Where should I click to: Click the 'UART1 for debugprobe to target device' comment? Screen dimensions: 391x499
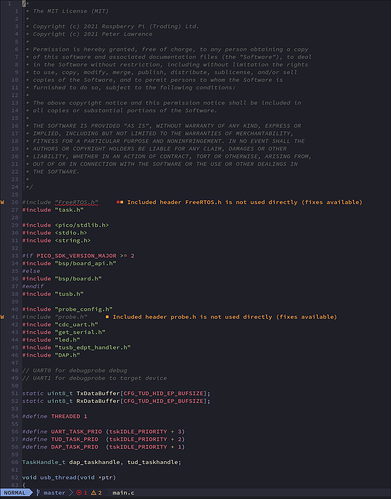point(95,378)
